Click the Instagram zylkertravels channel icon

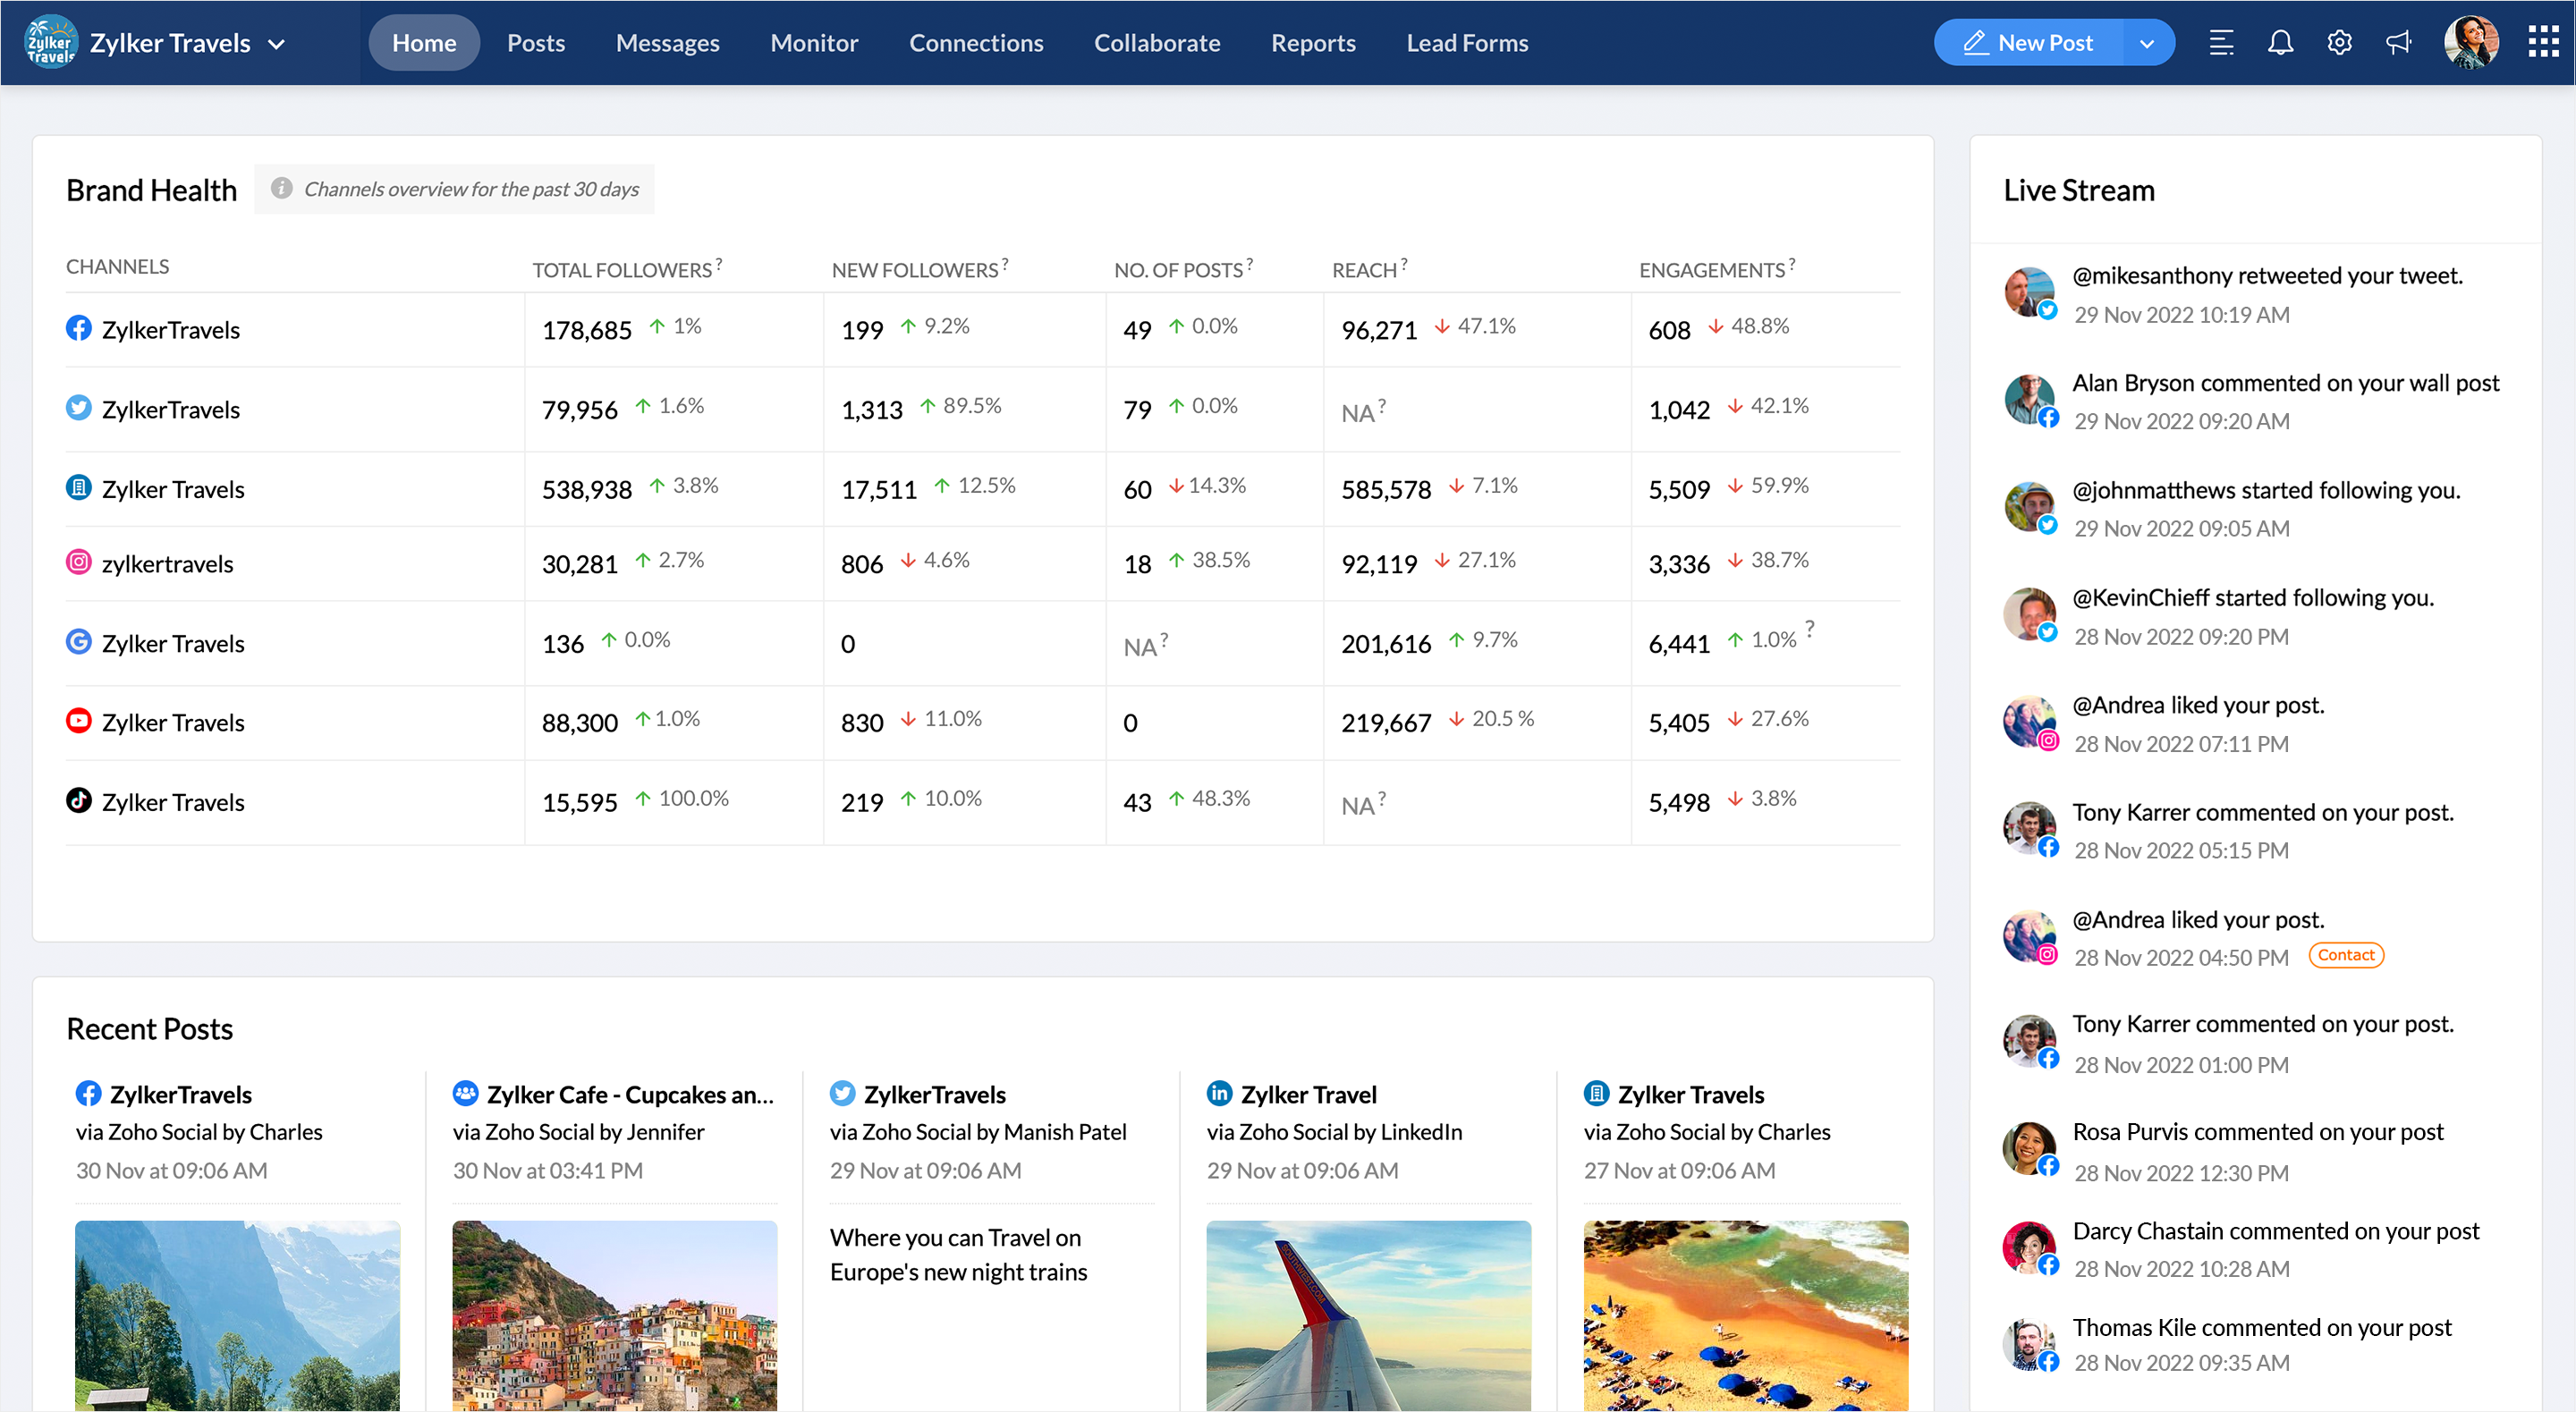(x=78, y=562)
